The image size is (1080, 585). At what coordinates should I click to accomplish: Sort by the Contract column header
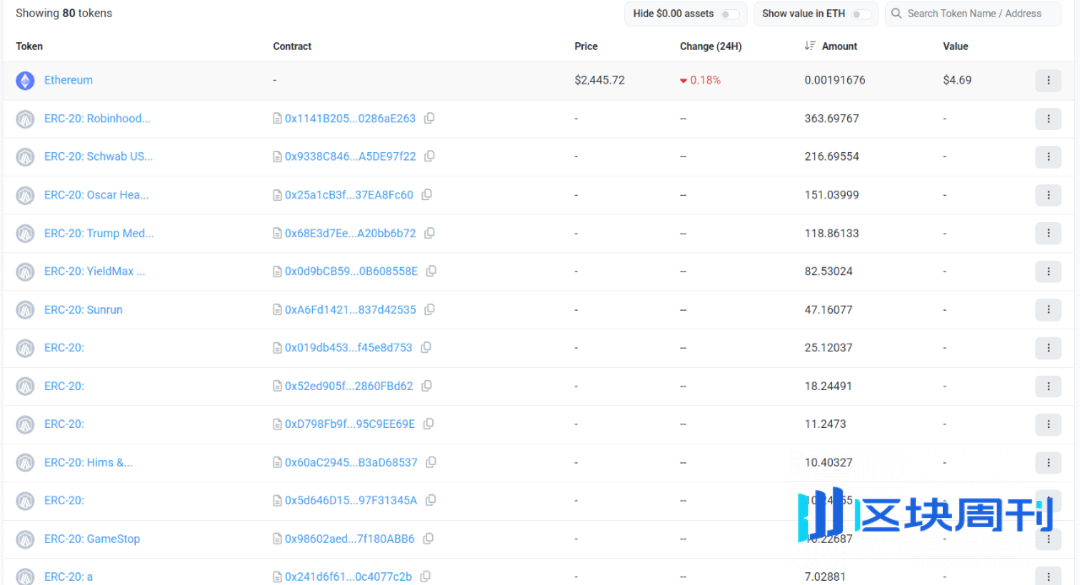pos(292,46)
